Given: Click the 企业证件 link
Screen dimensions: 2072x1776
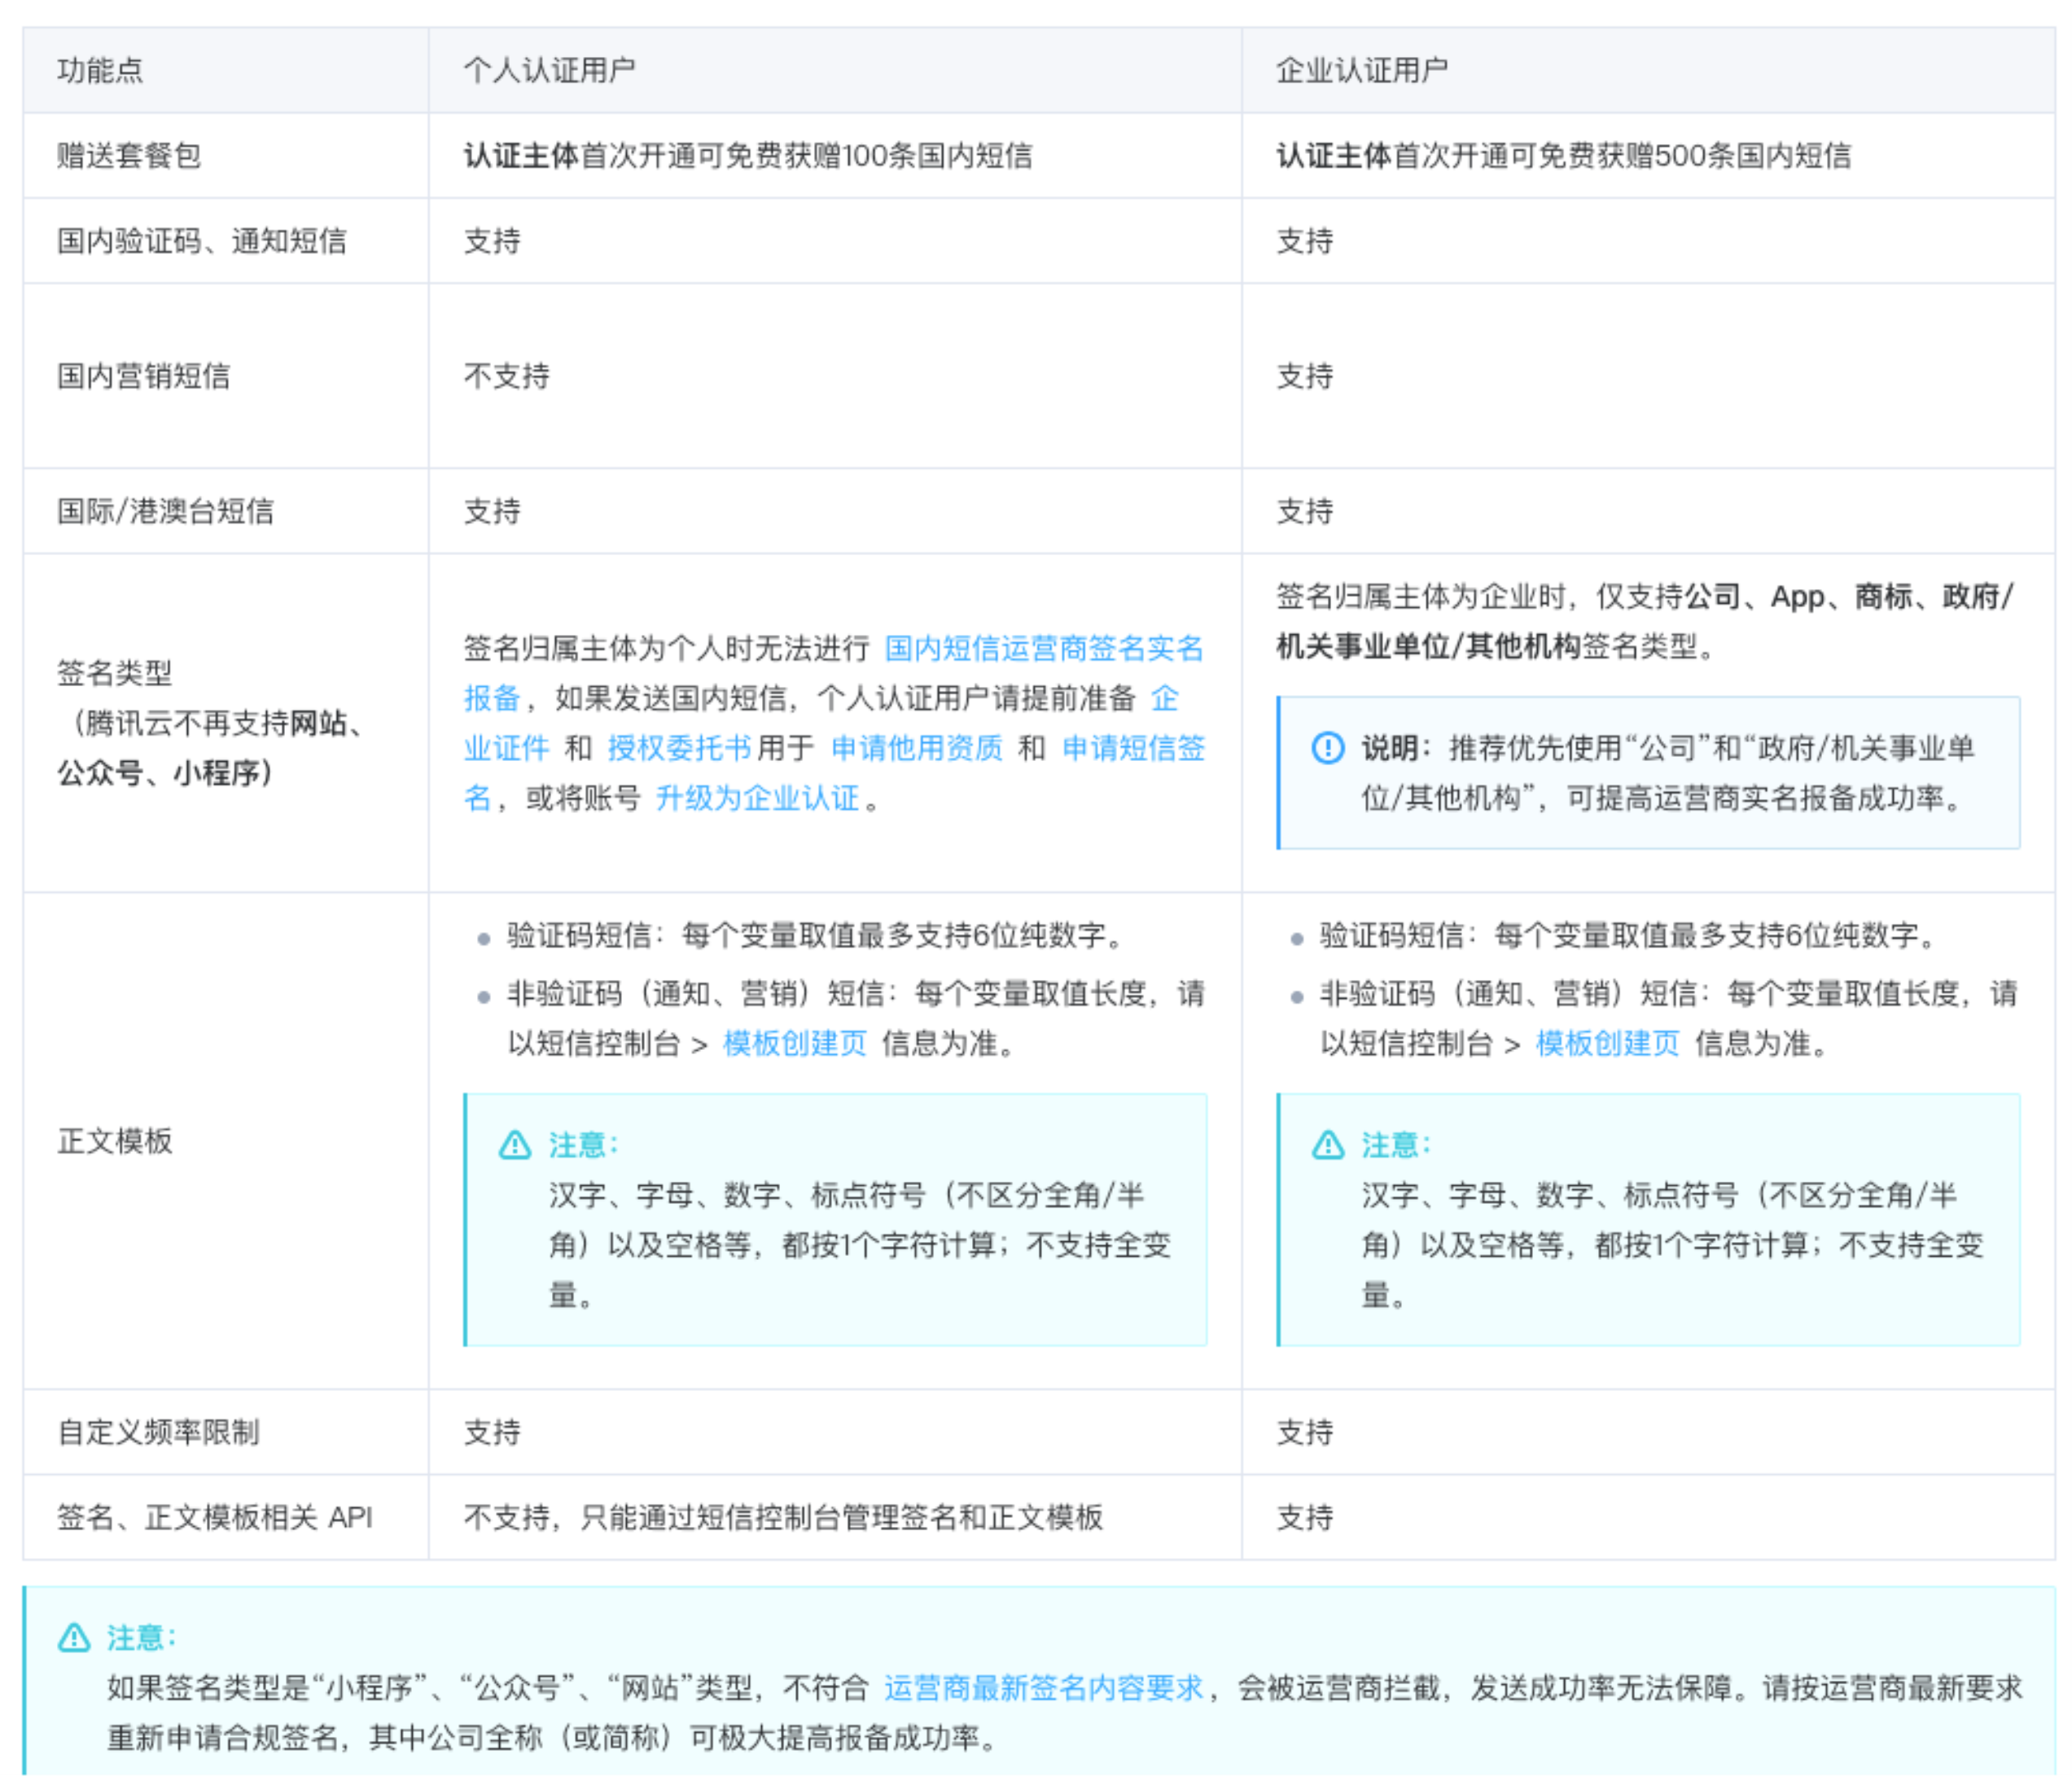Looking at the screenshot, I should point(506,748).
